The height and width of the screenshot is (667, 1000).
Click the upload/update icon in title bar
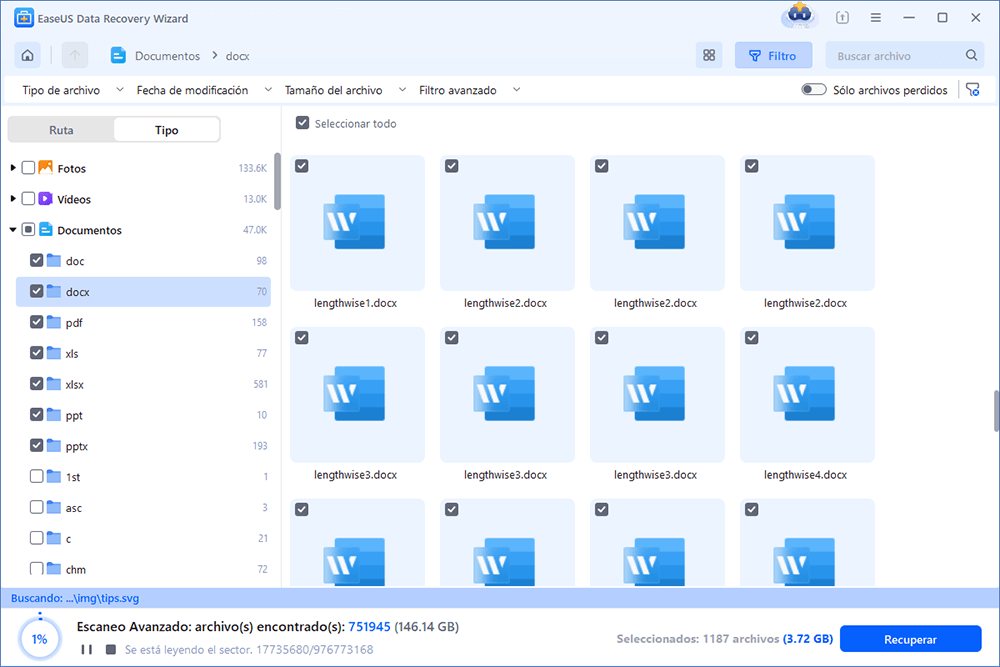click(842, 18)
